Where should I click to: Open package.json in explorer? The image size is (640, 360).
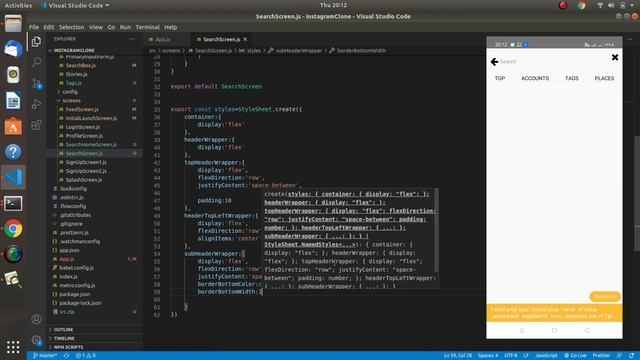pos(75,294)
